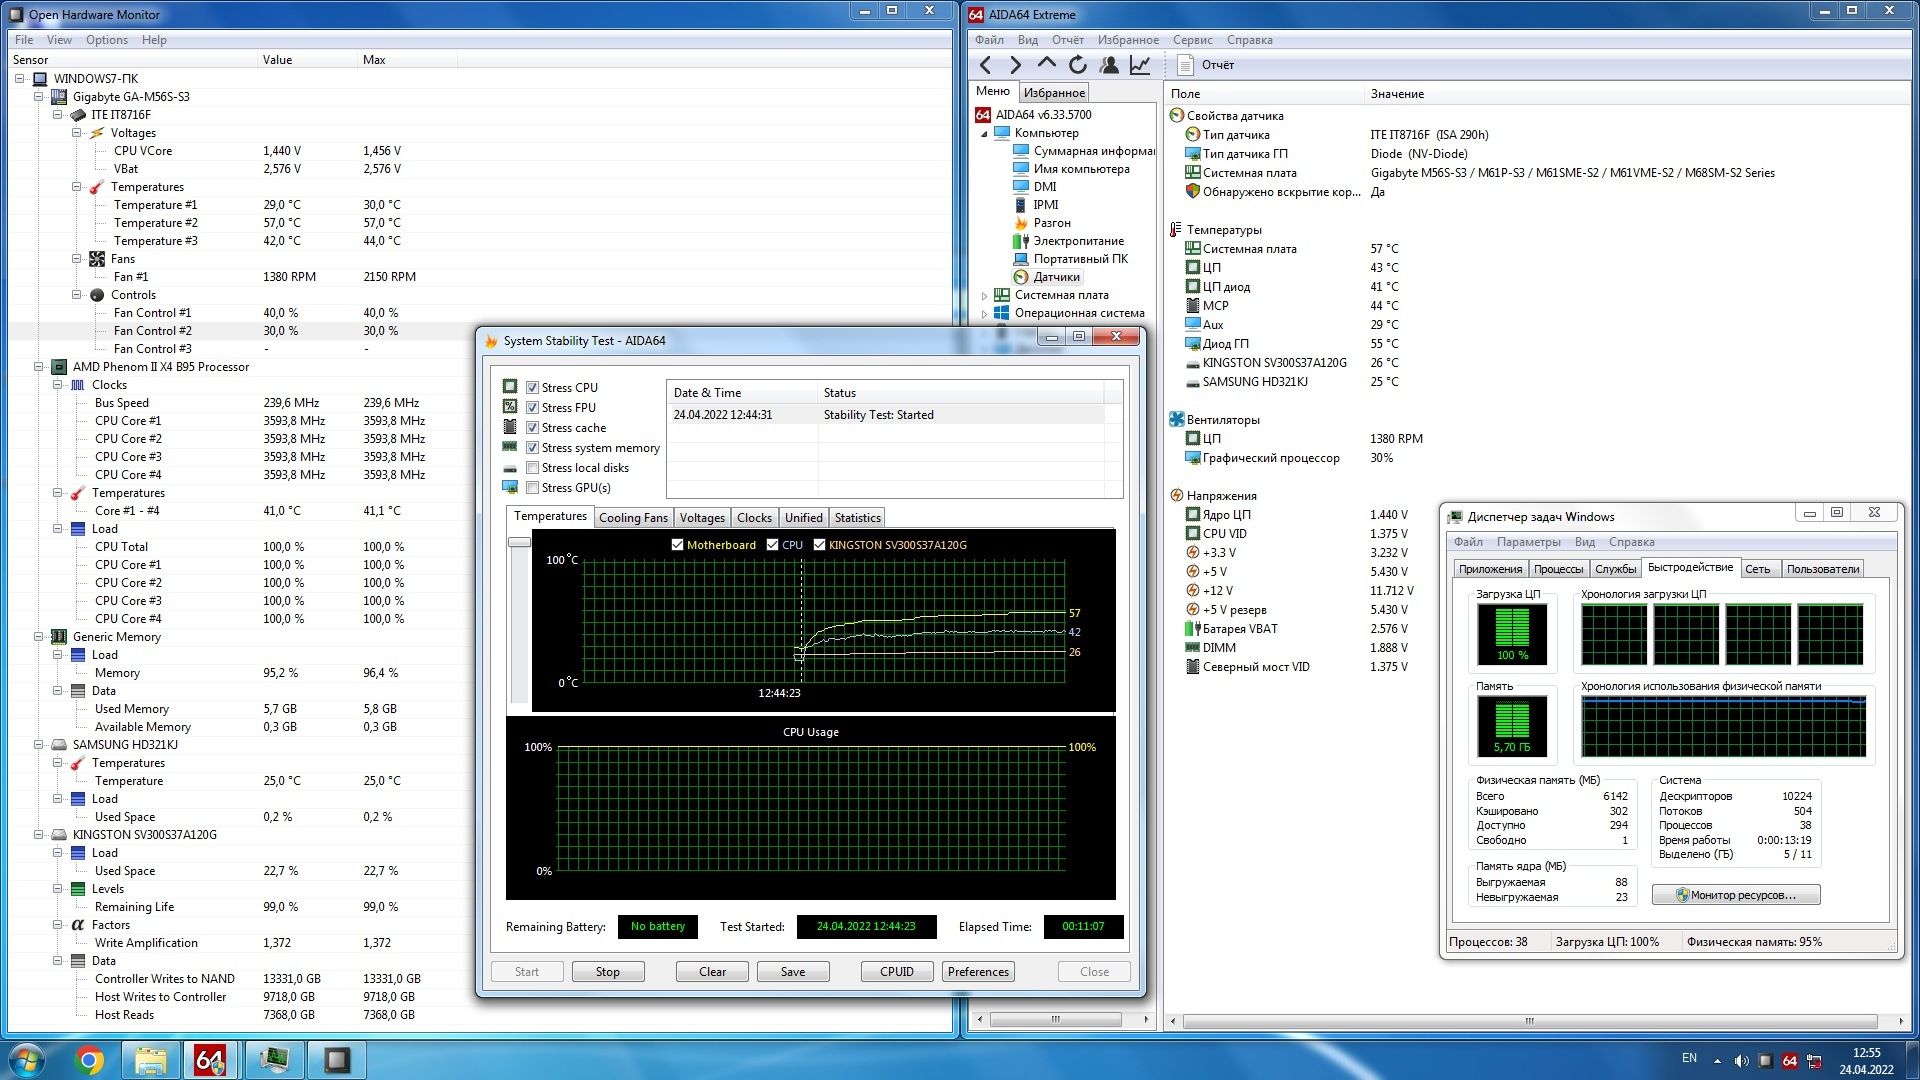The image size is (1920, 1080).
Task: Select the Электропитание icon in the AIDA64 tree
Action: coord(1021,241)
